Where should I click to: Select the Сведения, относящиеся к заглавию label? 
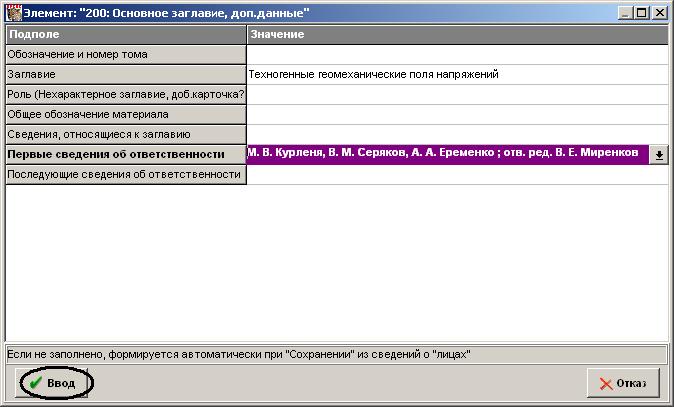pyautogui.click(x=125, y=134)
